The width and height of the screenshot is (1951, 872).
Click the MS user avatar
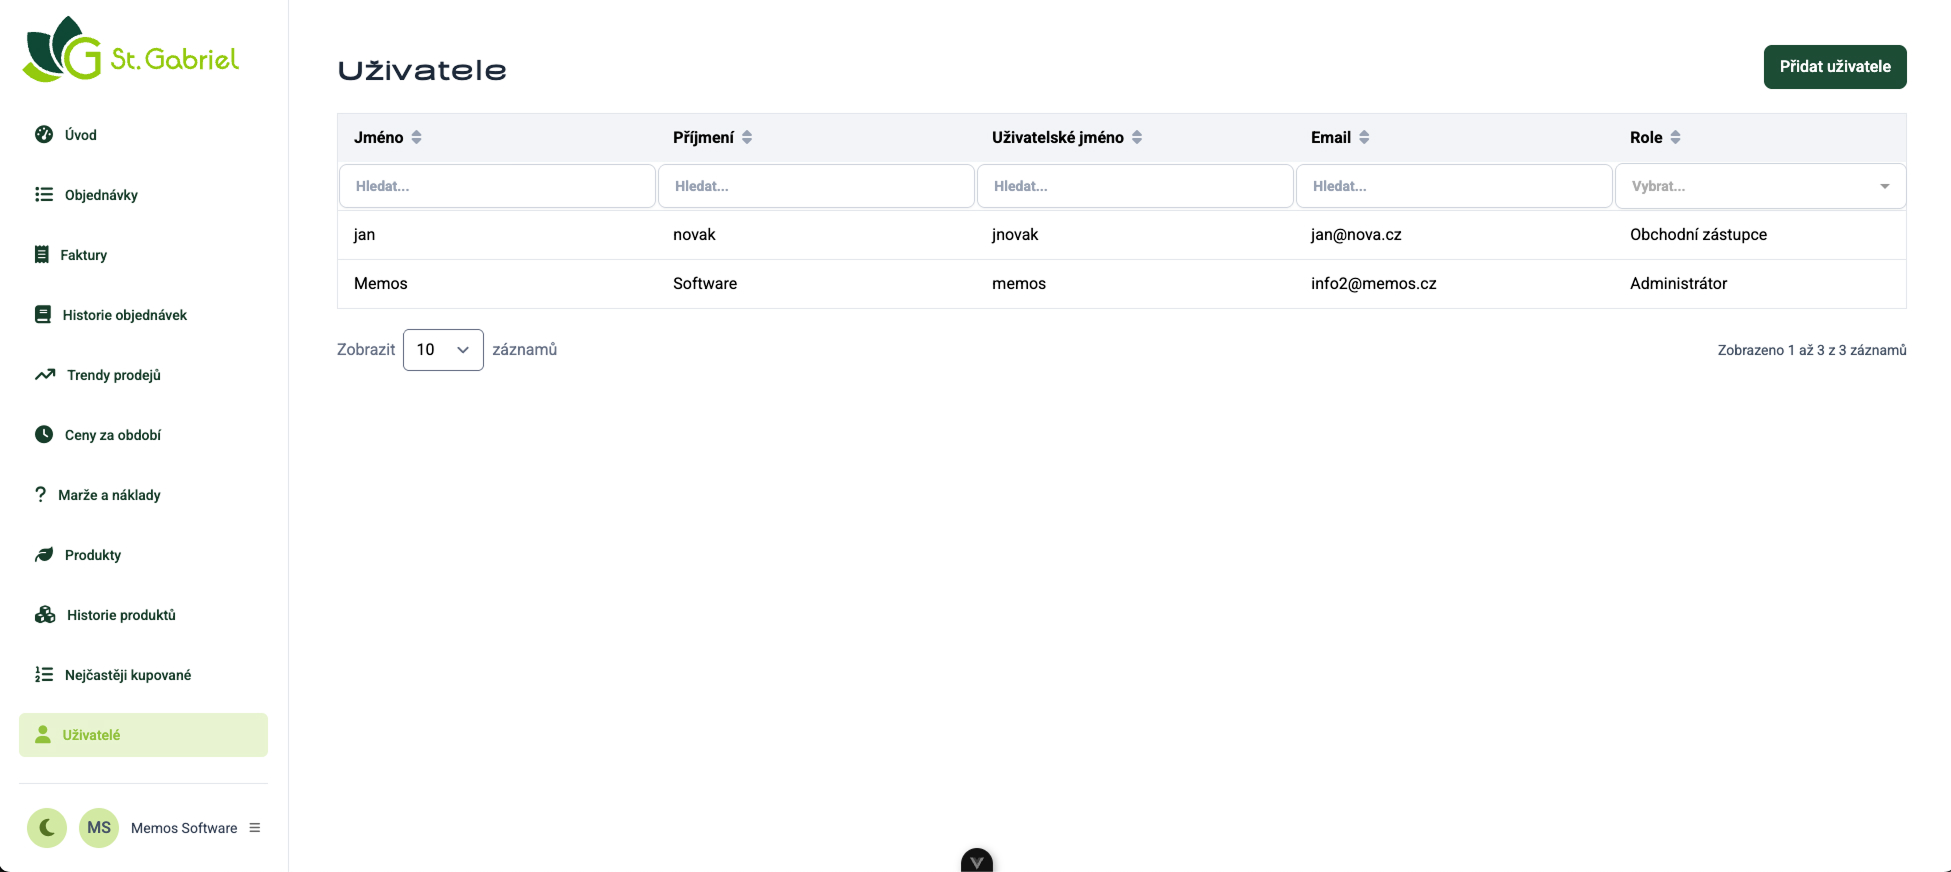coord(99,828)
